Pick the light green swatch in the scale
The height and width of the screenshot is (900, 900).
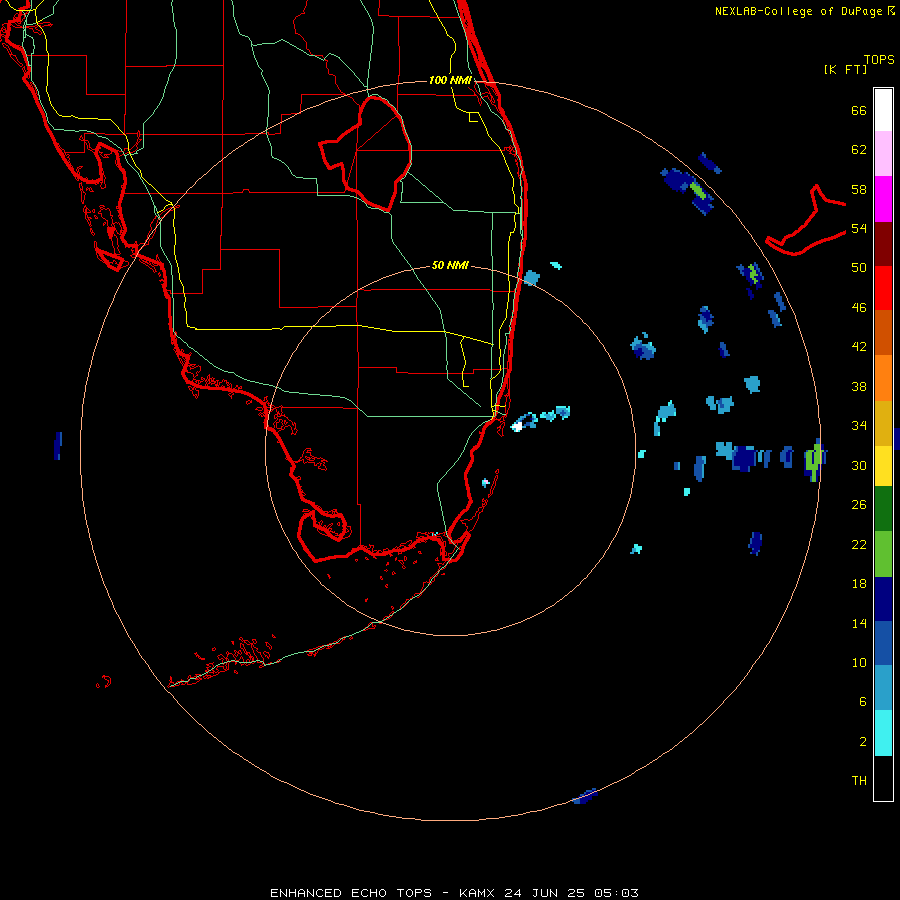(883, 554)
